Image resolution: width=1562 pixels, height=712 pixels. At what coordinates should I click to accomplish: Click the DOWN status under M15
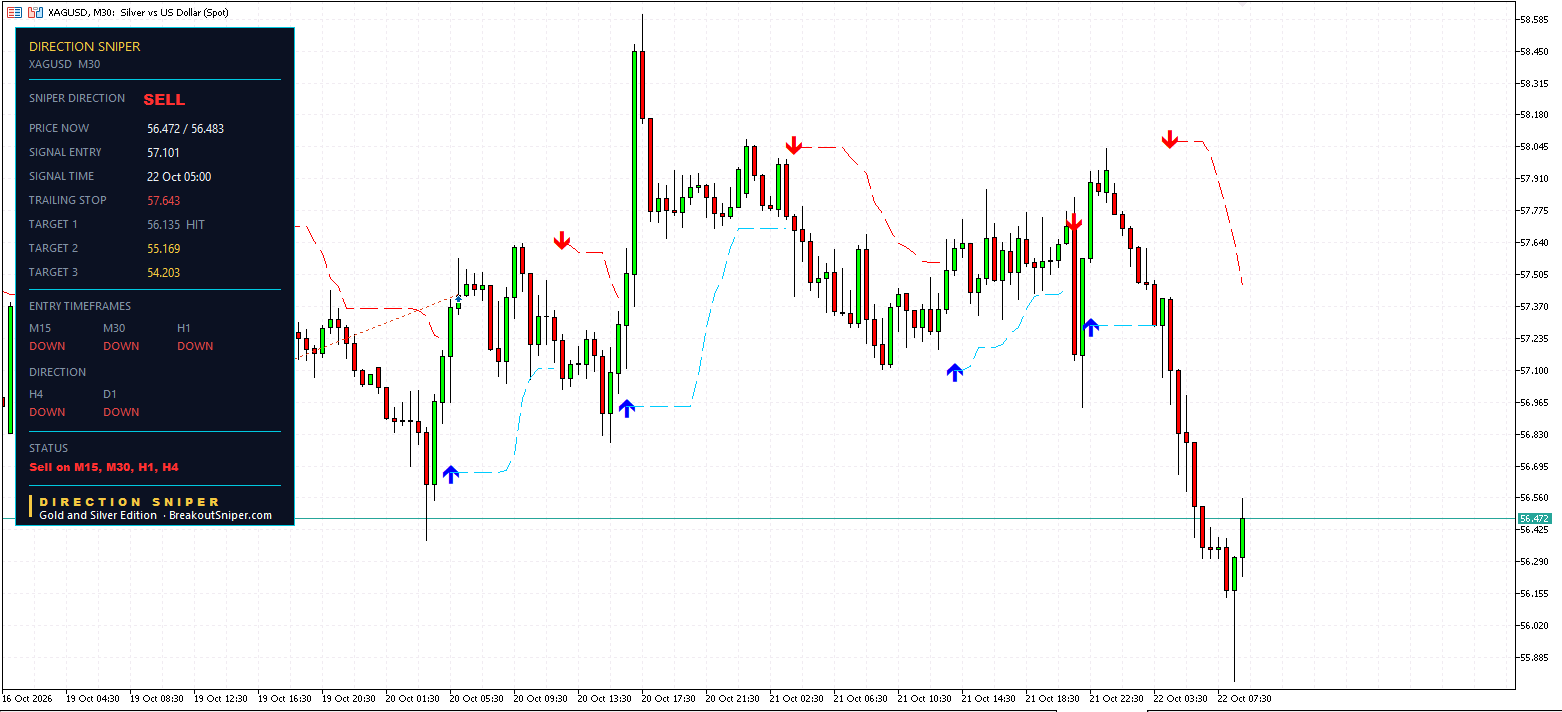(x=47, y=346)
